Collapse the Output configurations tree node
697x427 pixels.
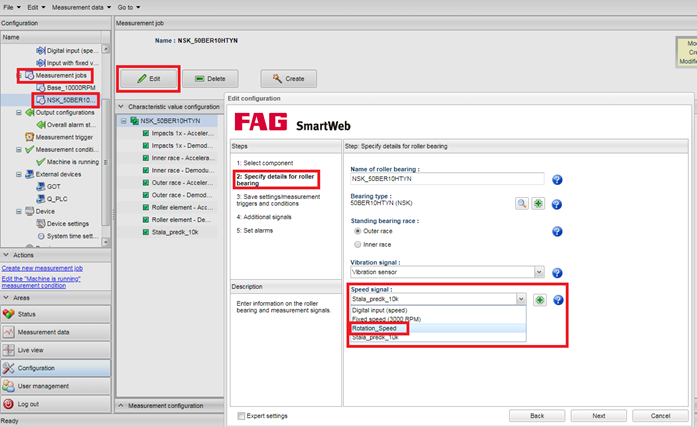click(19, 112)
